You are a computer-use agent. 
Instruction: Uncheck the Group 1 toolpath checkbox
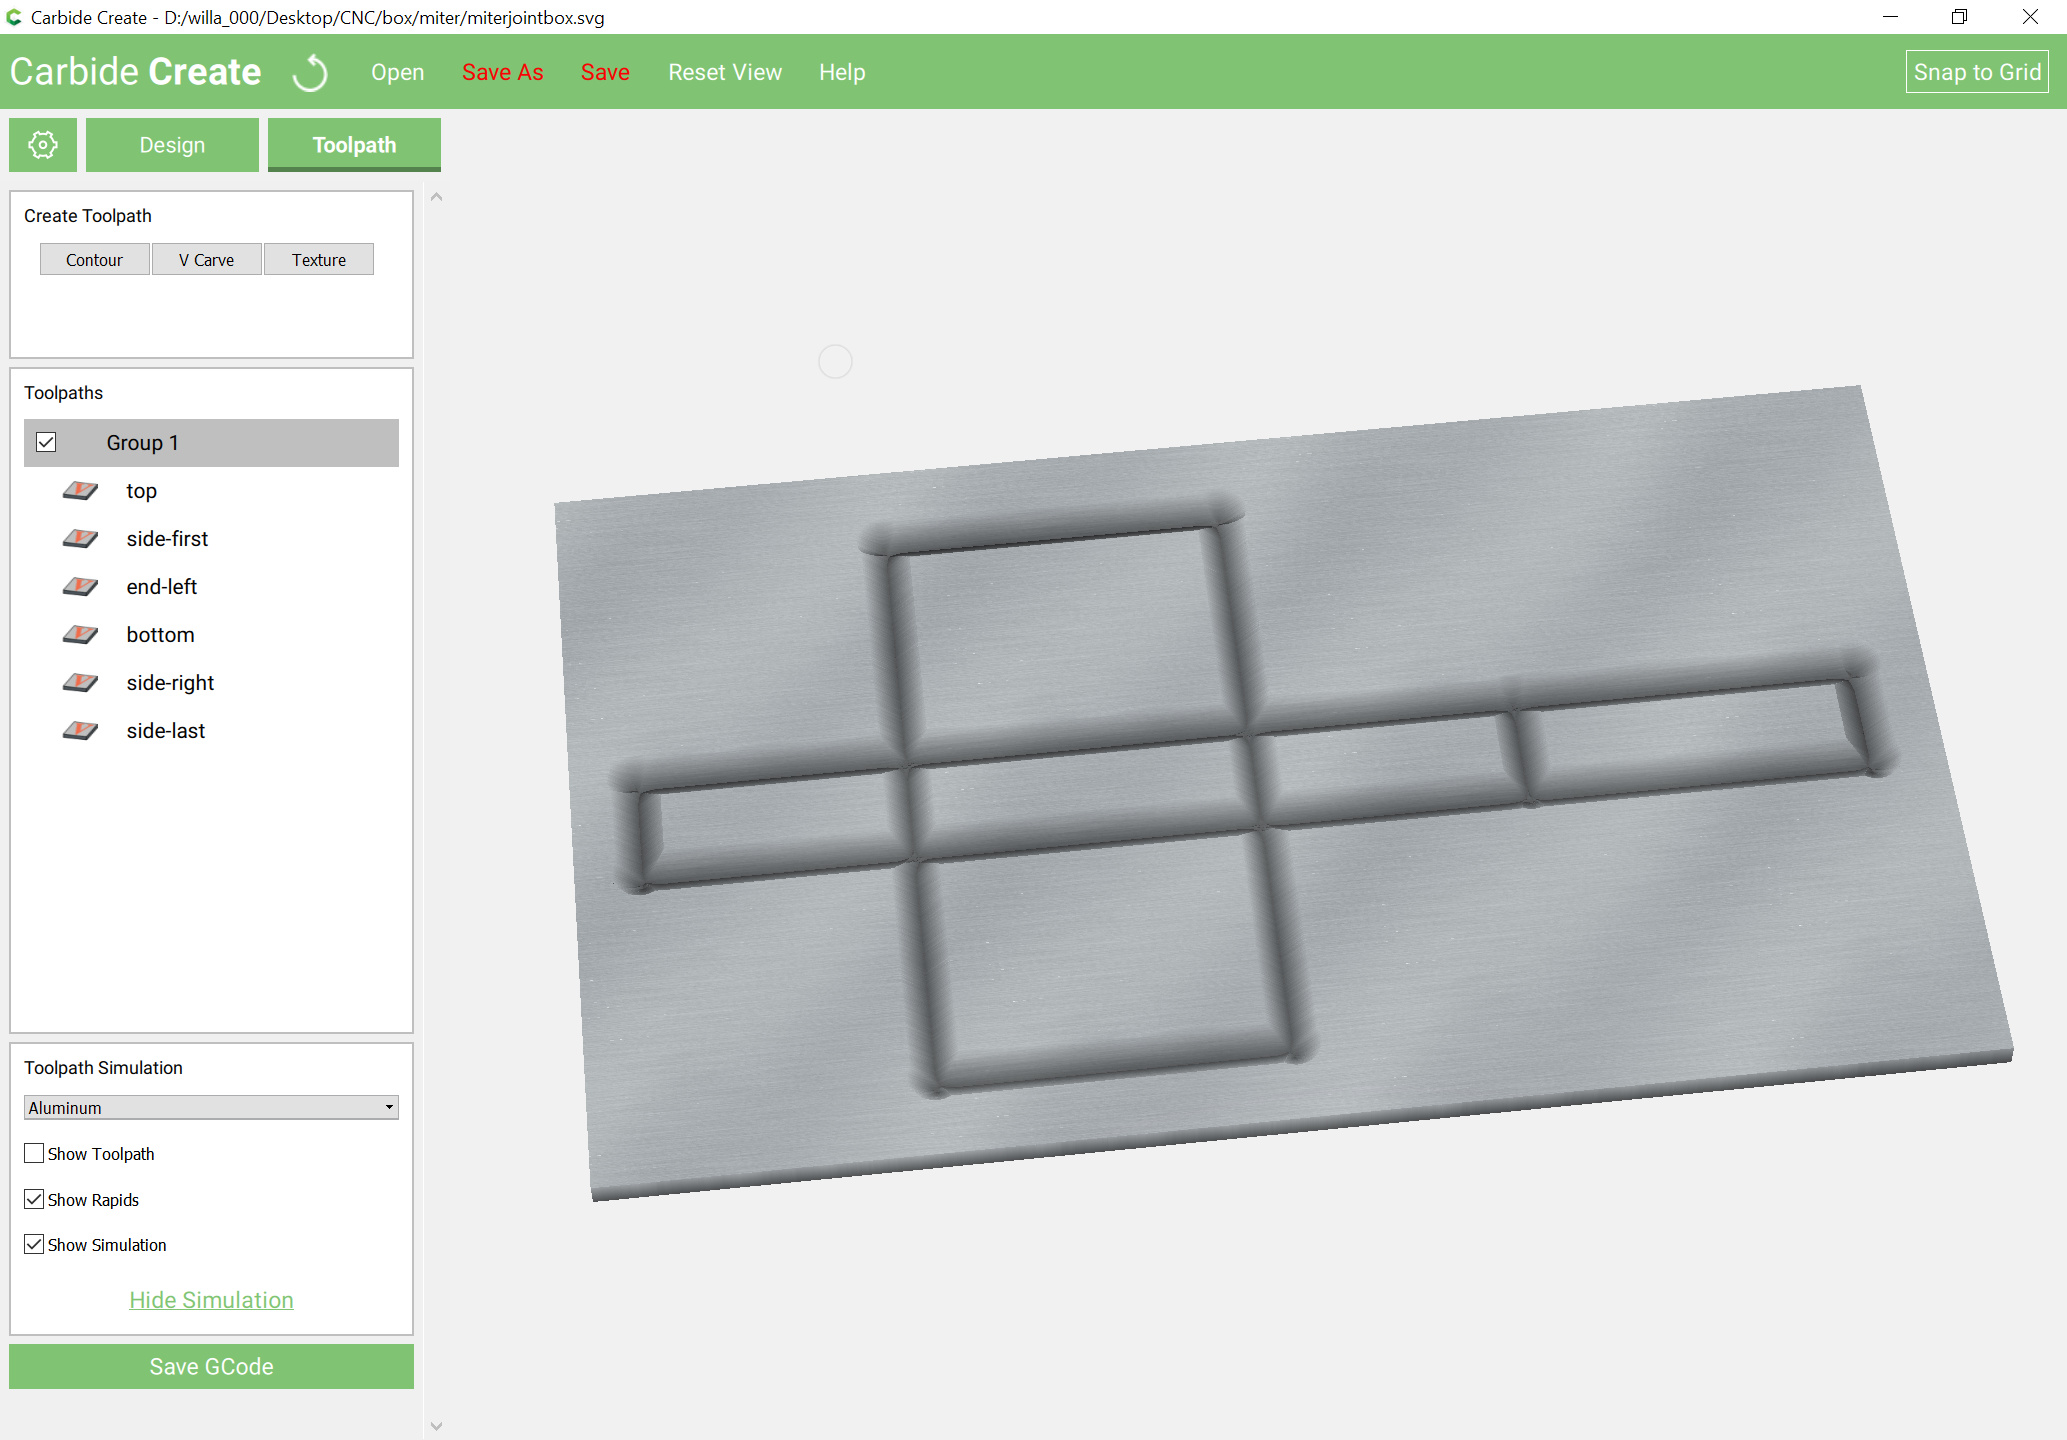point(45,442)
